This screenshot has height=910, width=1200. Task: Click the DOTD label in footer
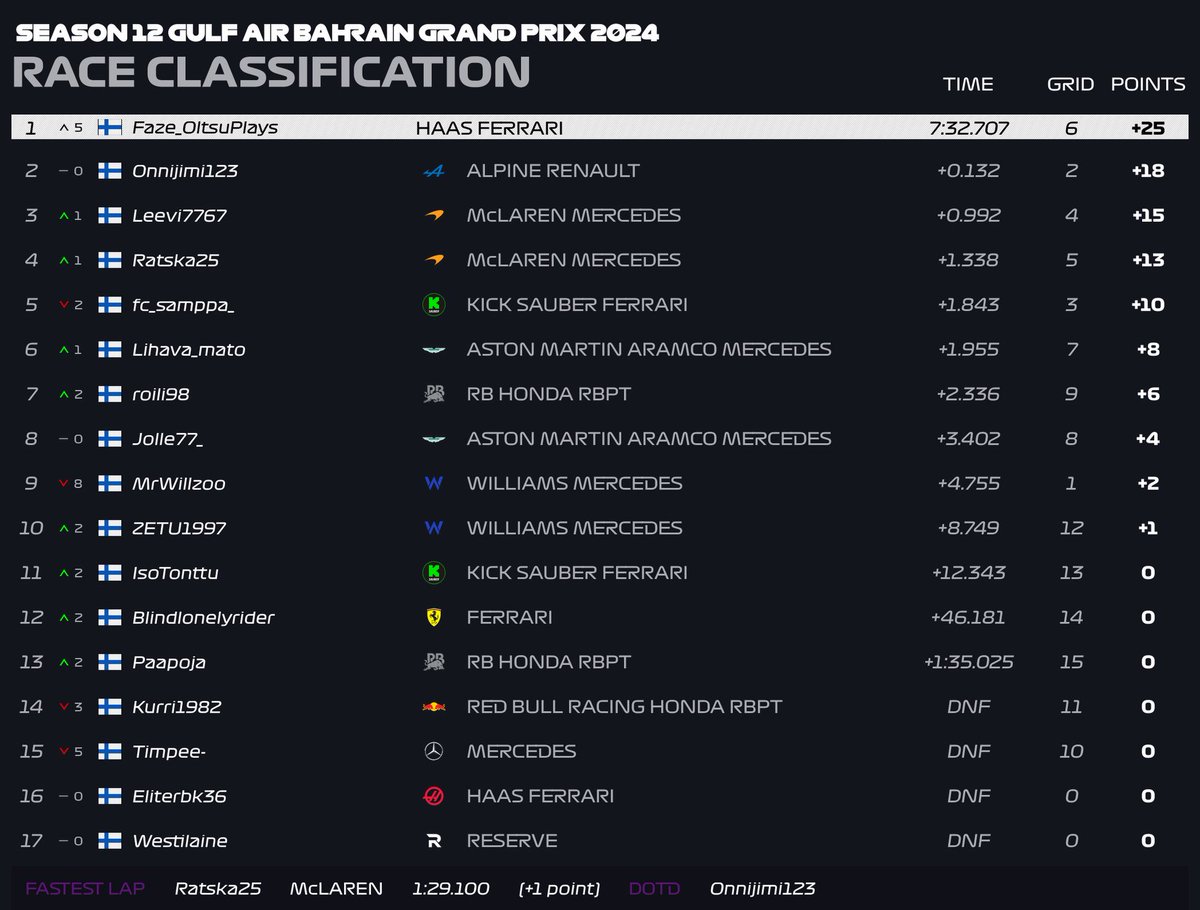tap(655, 888)
